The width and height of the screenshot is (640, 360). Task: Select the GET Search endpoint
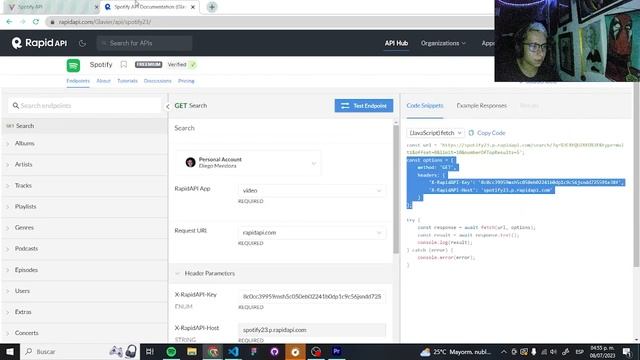tap(84, 126)
